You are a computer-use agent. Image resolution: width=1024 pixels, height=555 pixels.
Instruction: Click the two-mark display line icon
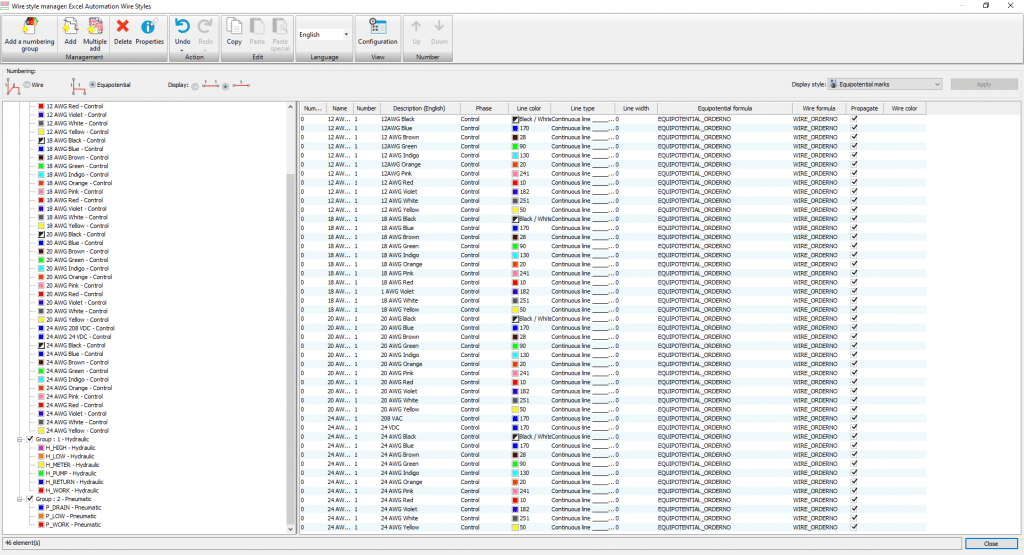point(210,84)
